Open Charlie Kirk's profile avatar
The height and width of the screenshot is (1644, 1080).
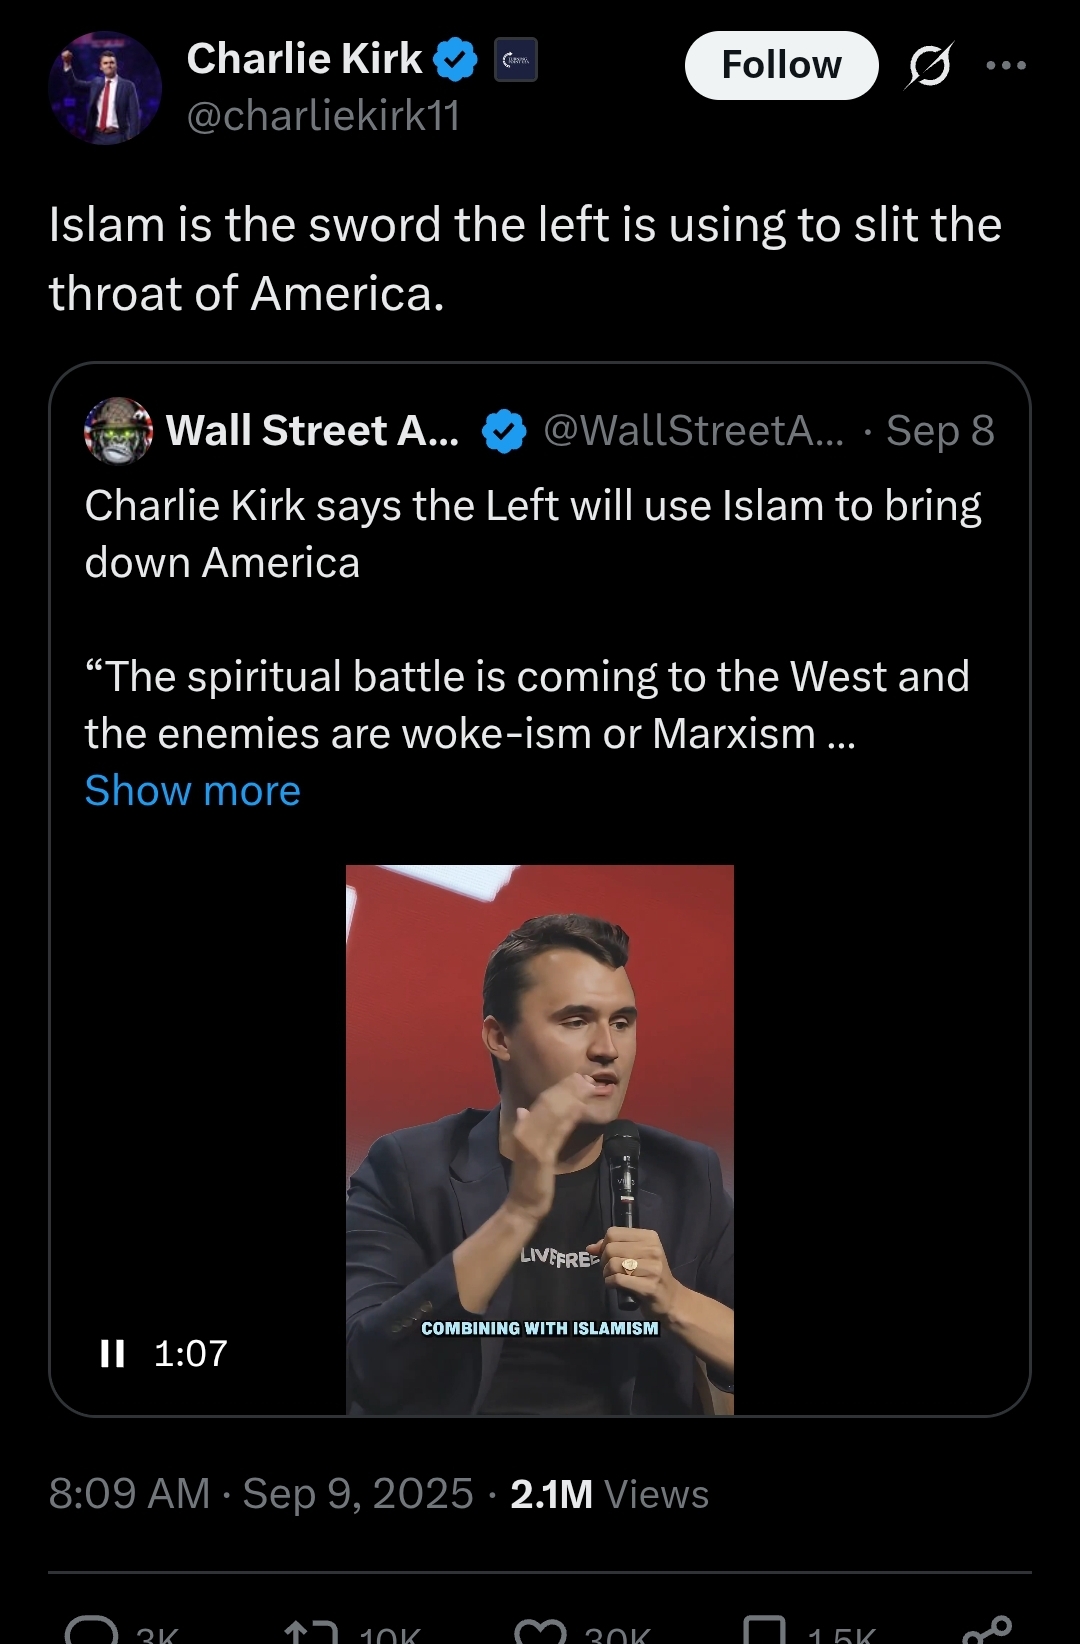point(104,88)
